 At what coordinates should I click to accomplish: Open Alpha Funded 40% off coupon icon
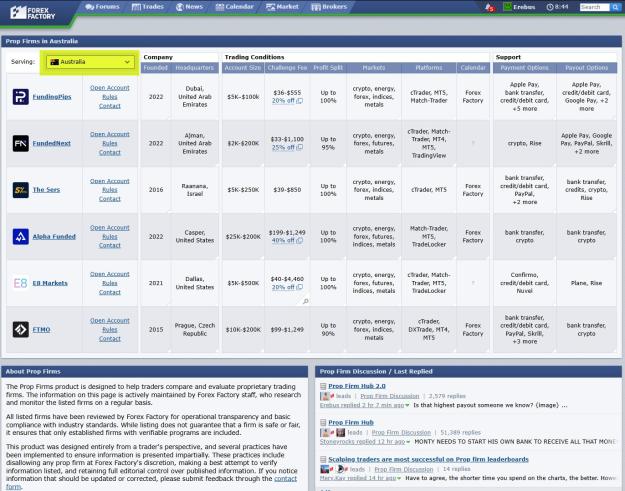300,241
